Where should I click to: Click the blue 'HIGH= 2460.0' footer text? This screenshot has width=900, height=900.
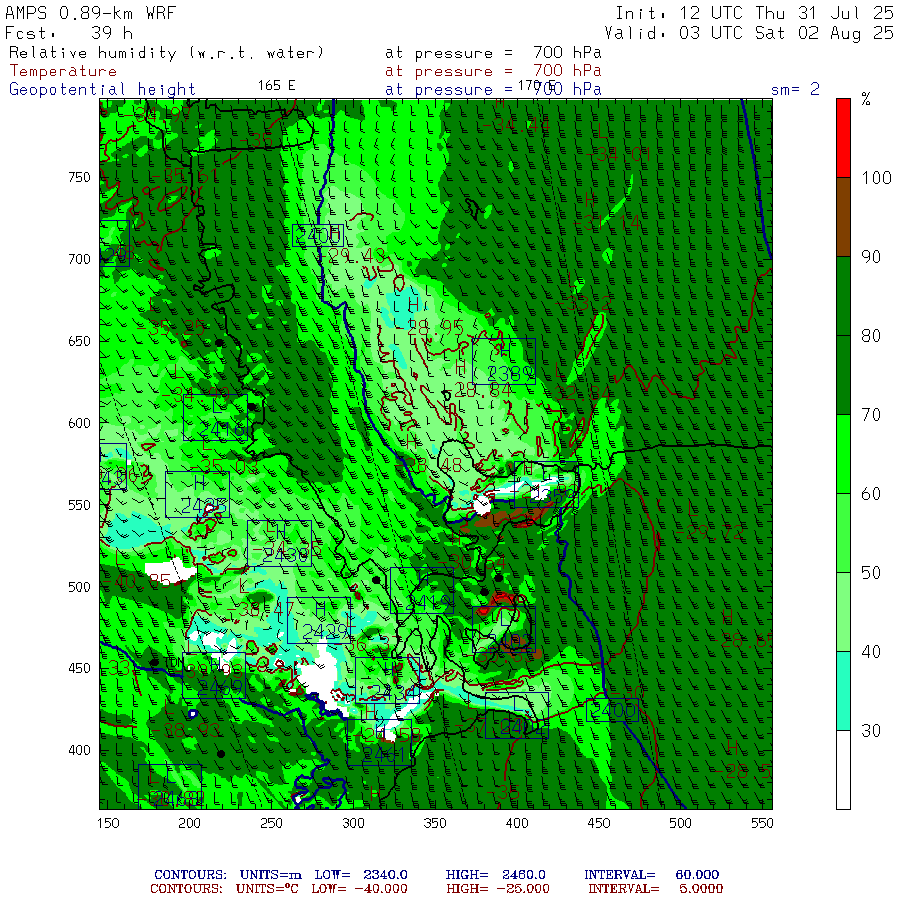pyautogui.click(x=495, y=875)
